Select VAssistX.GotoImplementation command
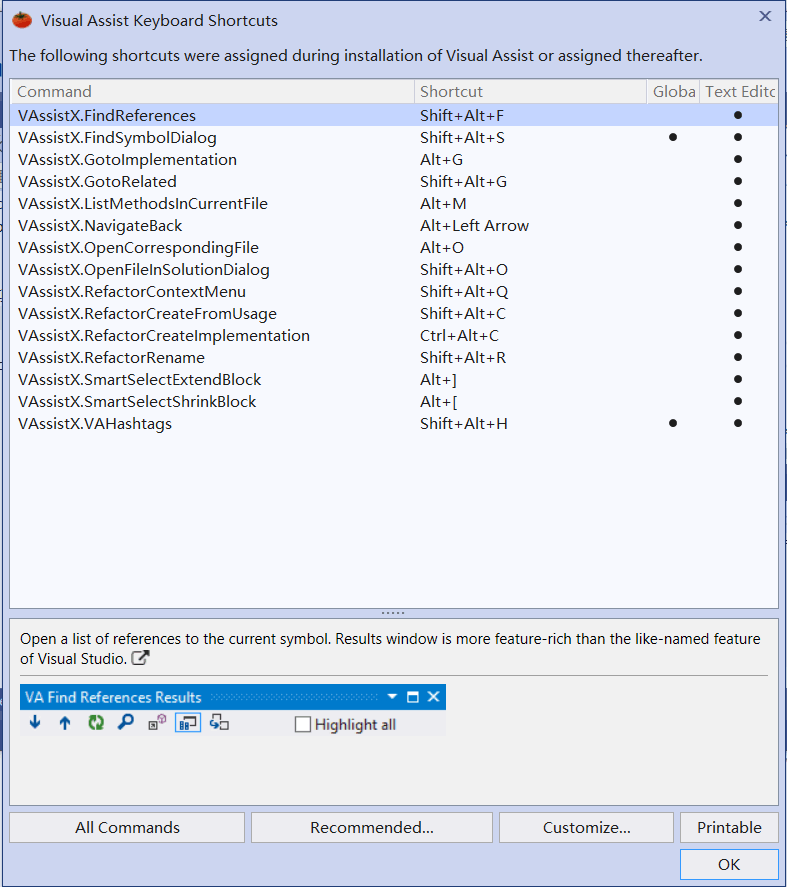Viewport: 787px width, 887px height. [127, 160]
